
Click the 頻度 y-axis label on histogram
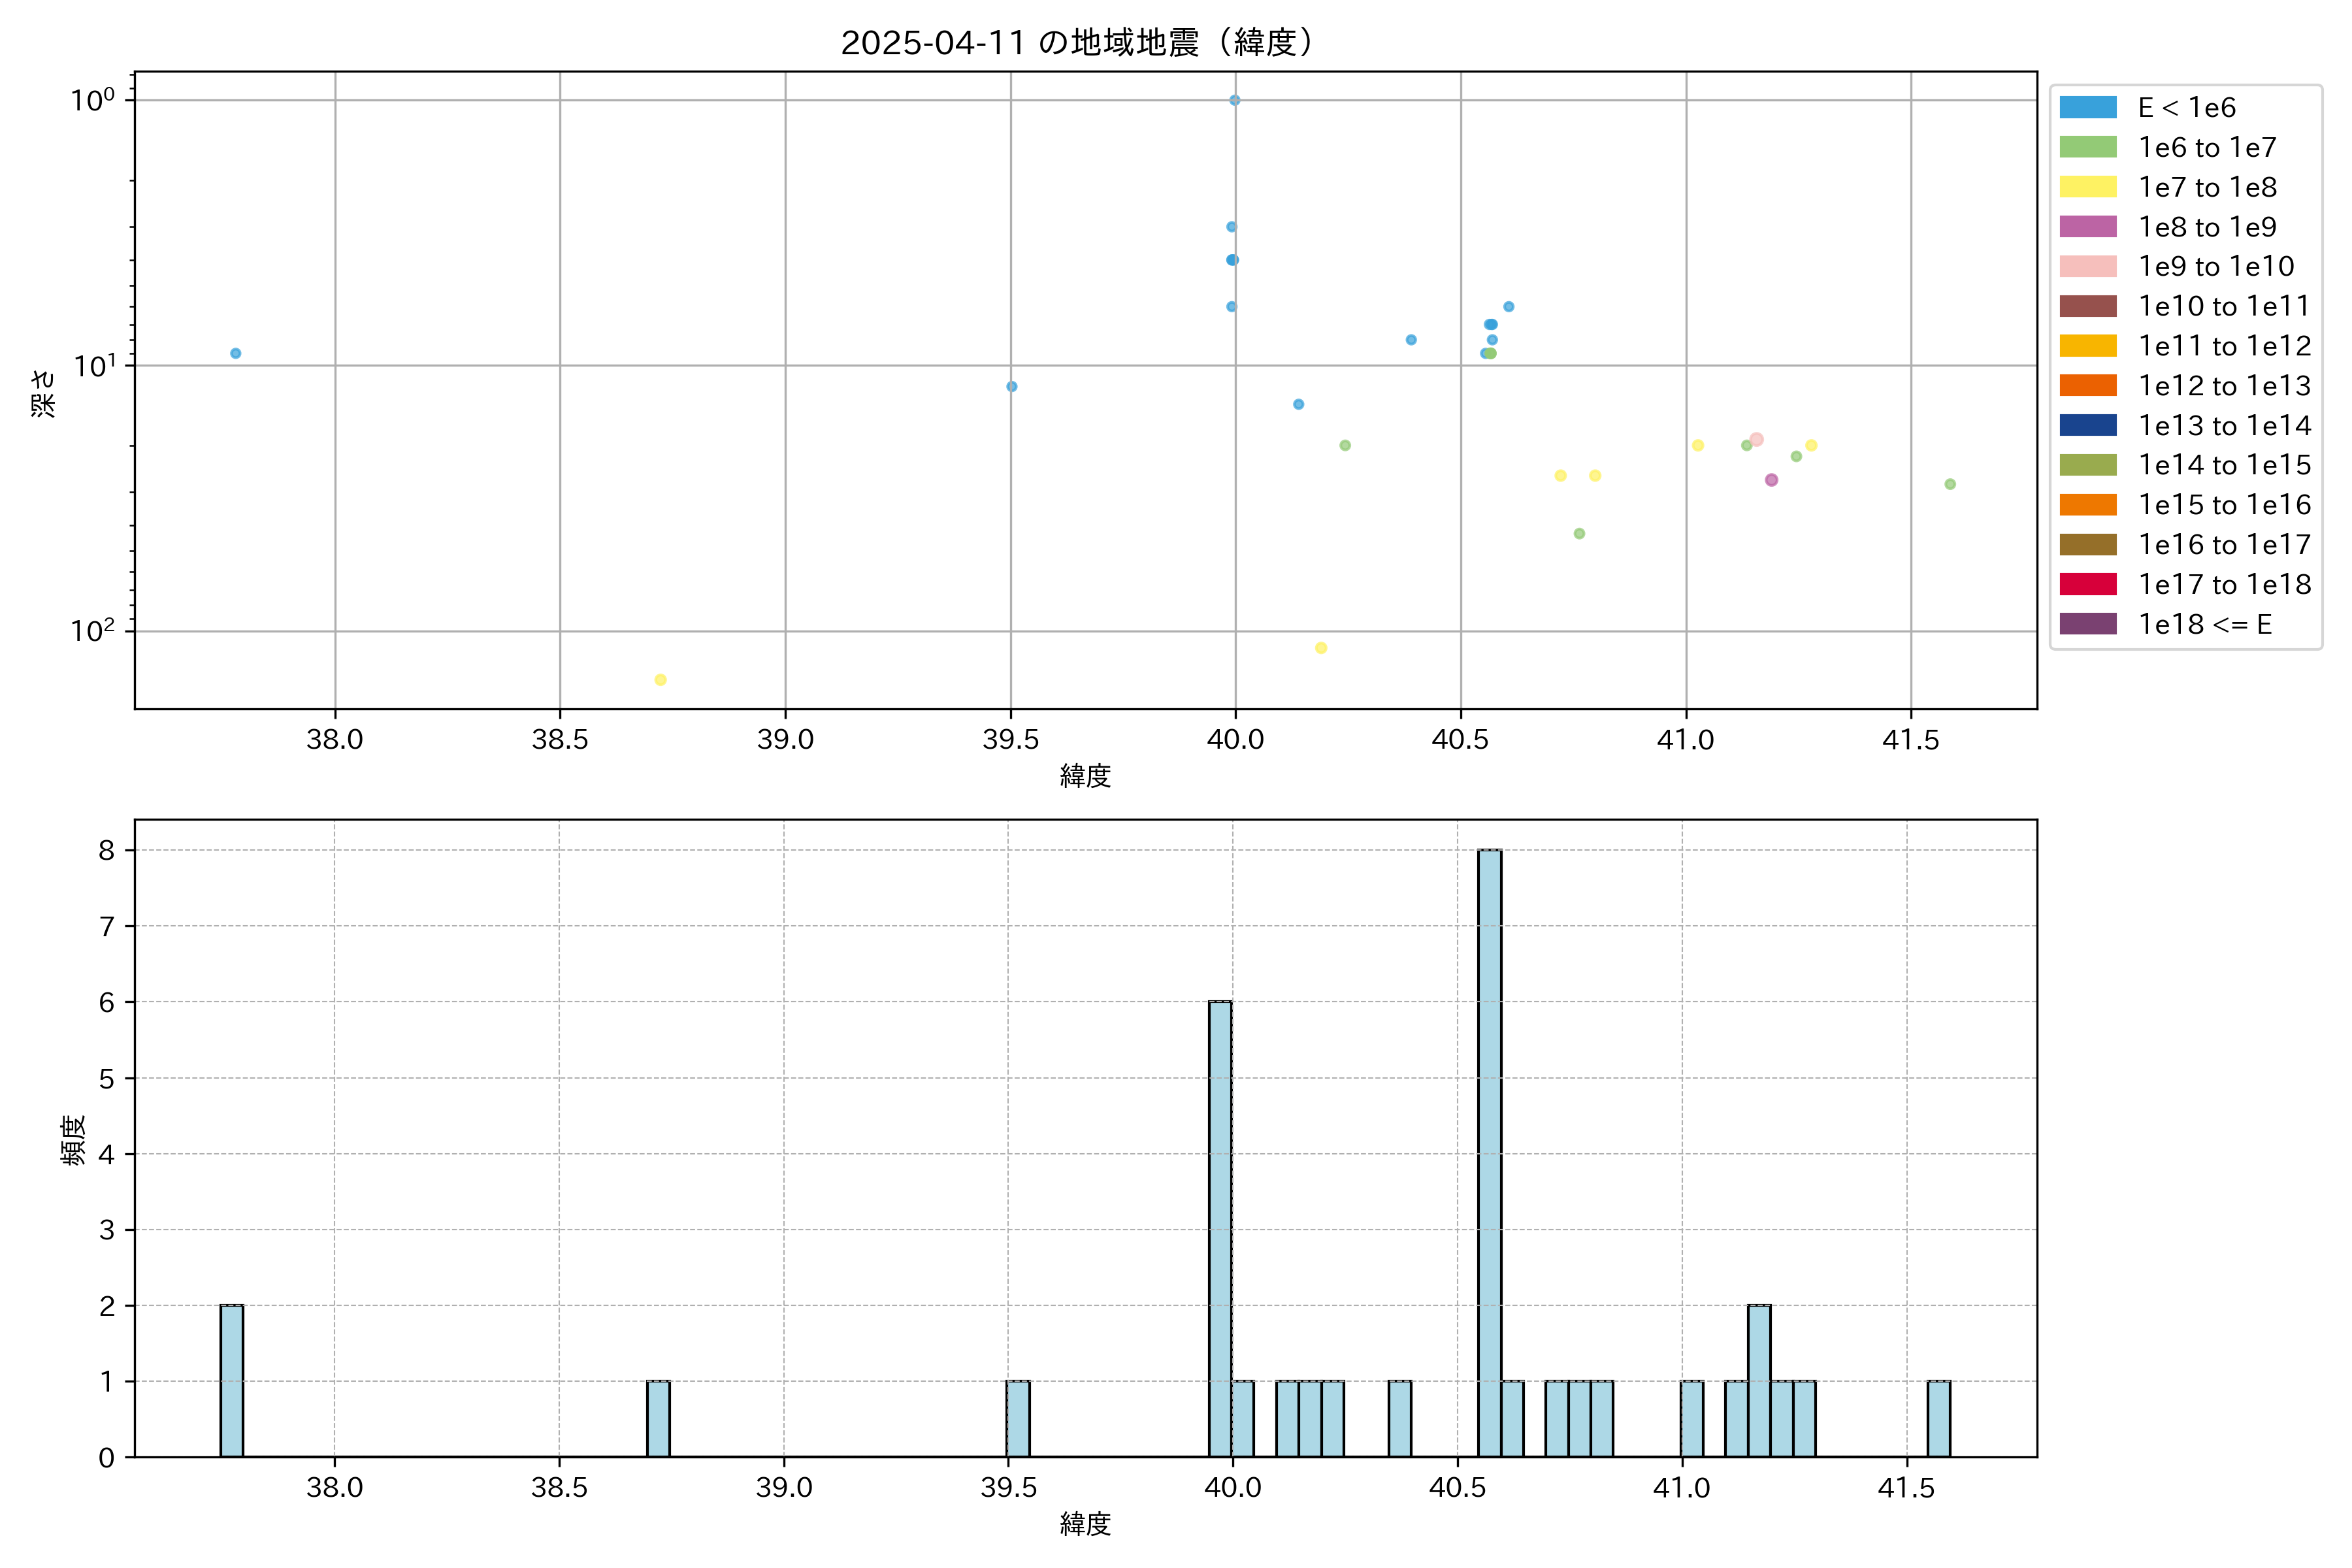(73, 1140)
